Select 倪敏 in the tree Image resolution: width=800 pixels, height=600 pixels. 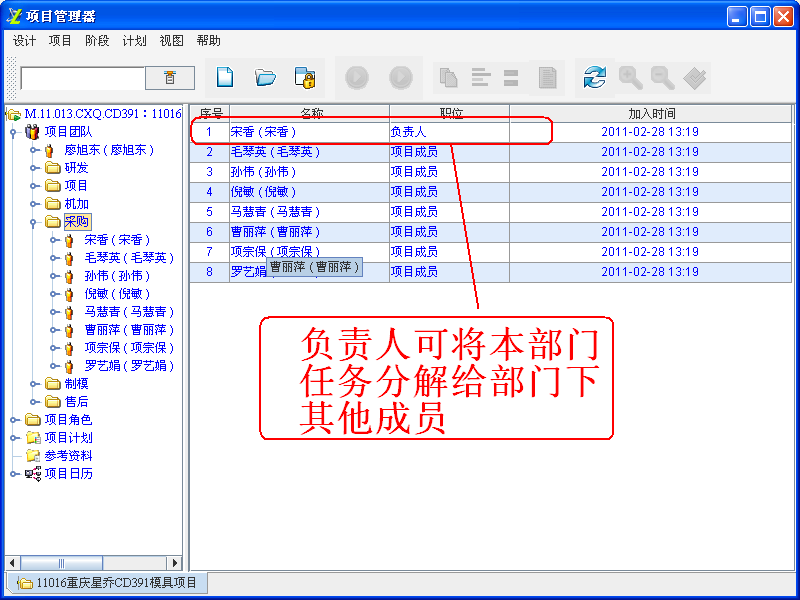(117, 294)
